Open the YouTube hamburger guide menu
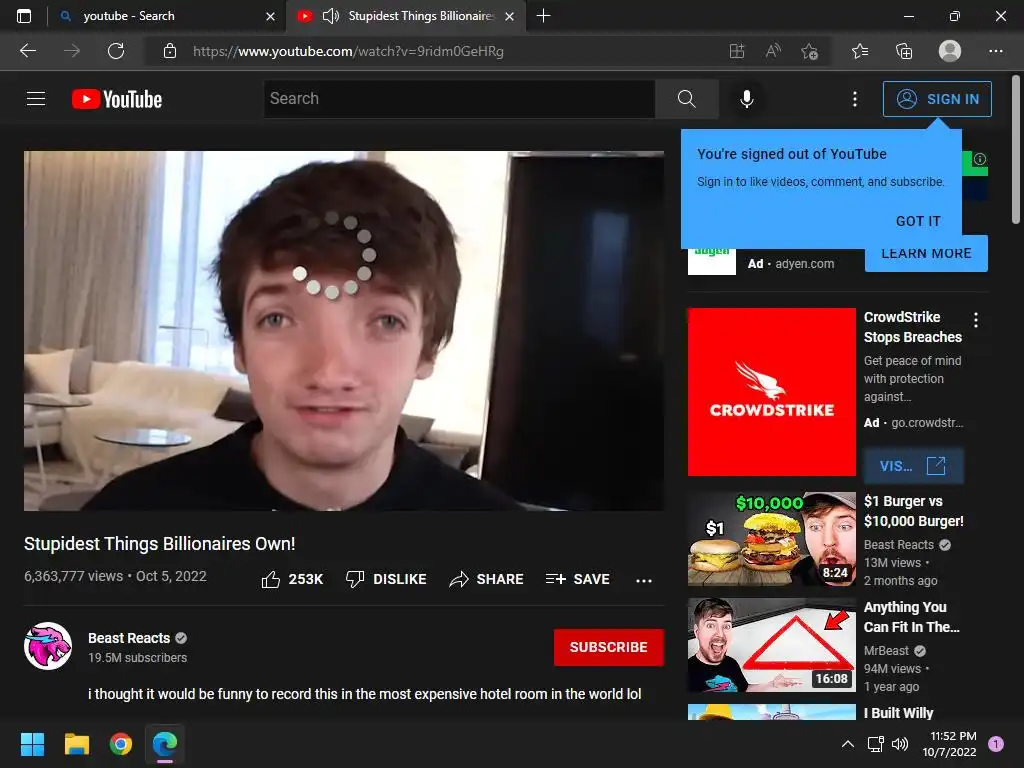Image resolution: width=1024 pixels, height=768 pixels. tap(36, 99)
